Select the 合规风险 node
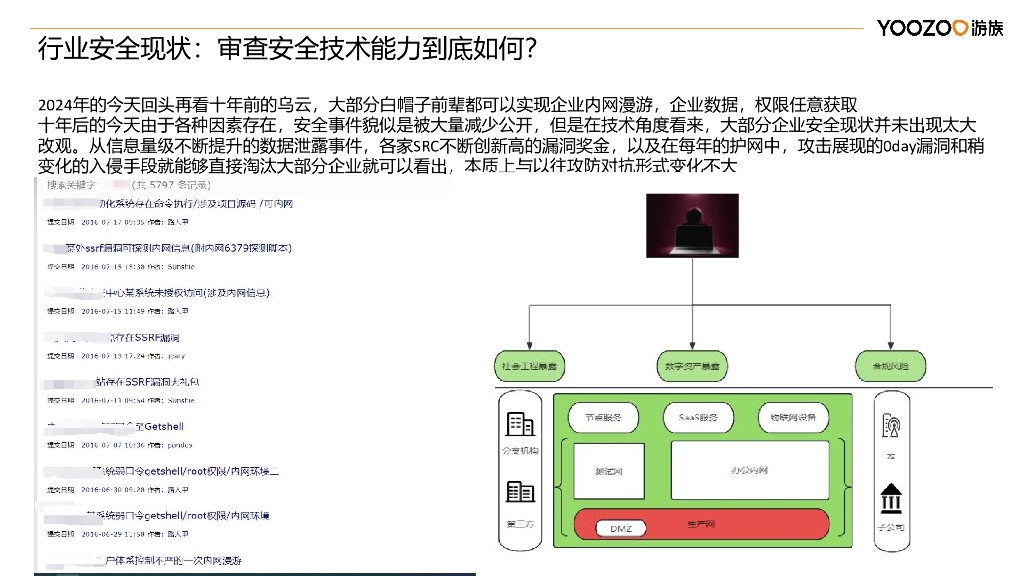This screenshot has width=1024, height=576. point(889,366)
